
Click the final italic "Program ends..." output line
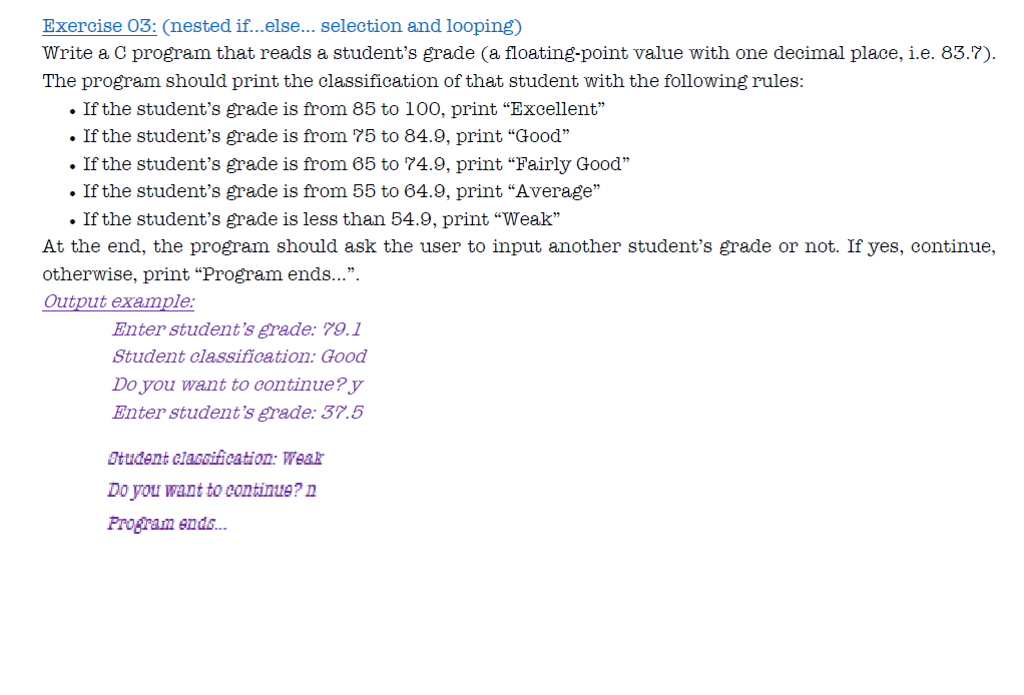tap(167, 523)
